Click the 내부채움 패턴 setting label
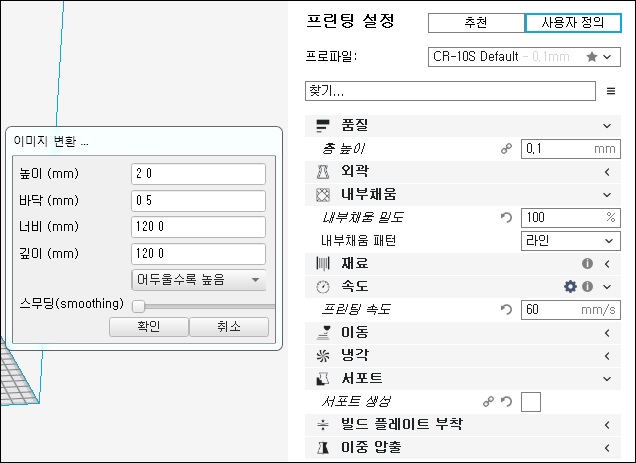The width and height of the screenshot is (636, 463). 359,241
